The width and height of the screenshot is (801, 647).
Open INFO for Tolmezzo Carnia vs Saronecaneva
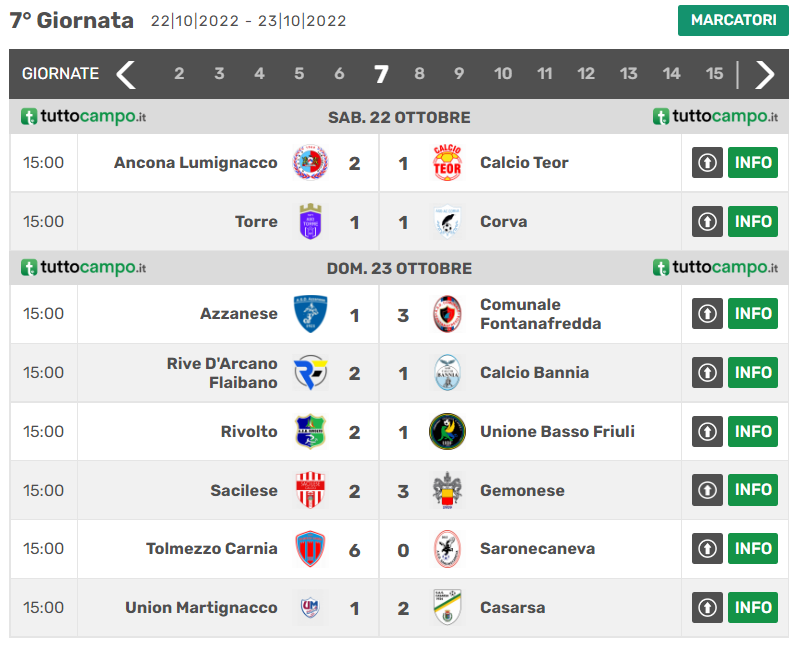tap(753, 549)
